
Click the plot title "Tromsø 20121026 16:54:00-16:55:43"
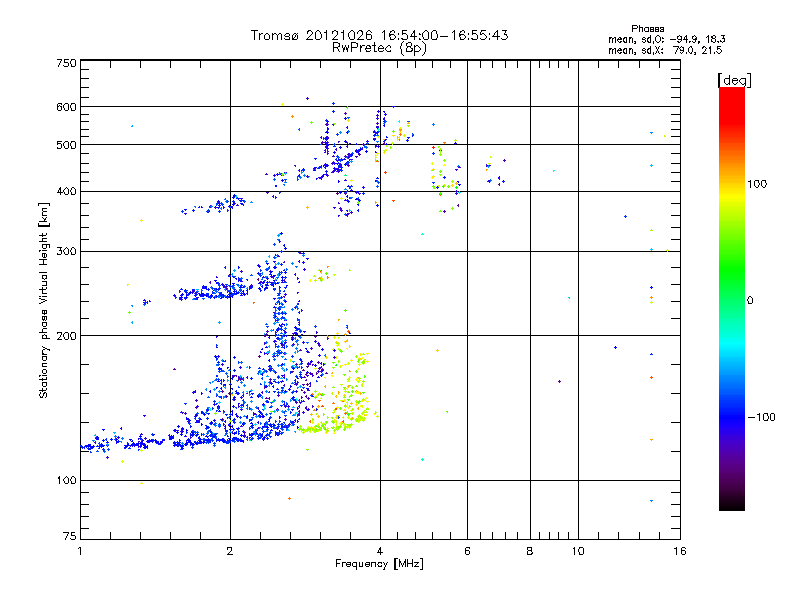click(379, 35)
